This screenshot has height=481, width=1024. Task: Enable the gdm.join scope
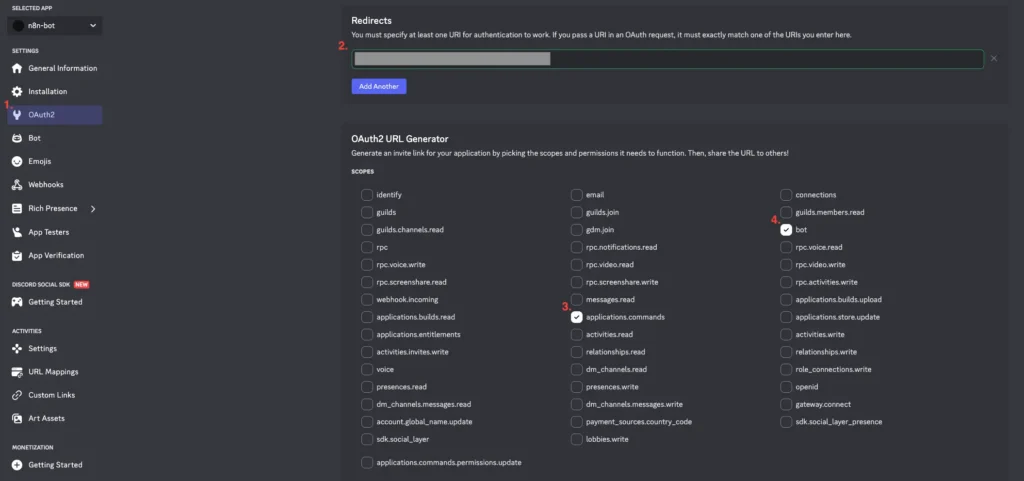click(577, 230)
